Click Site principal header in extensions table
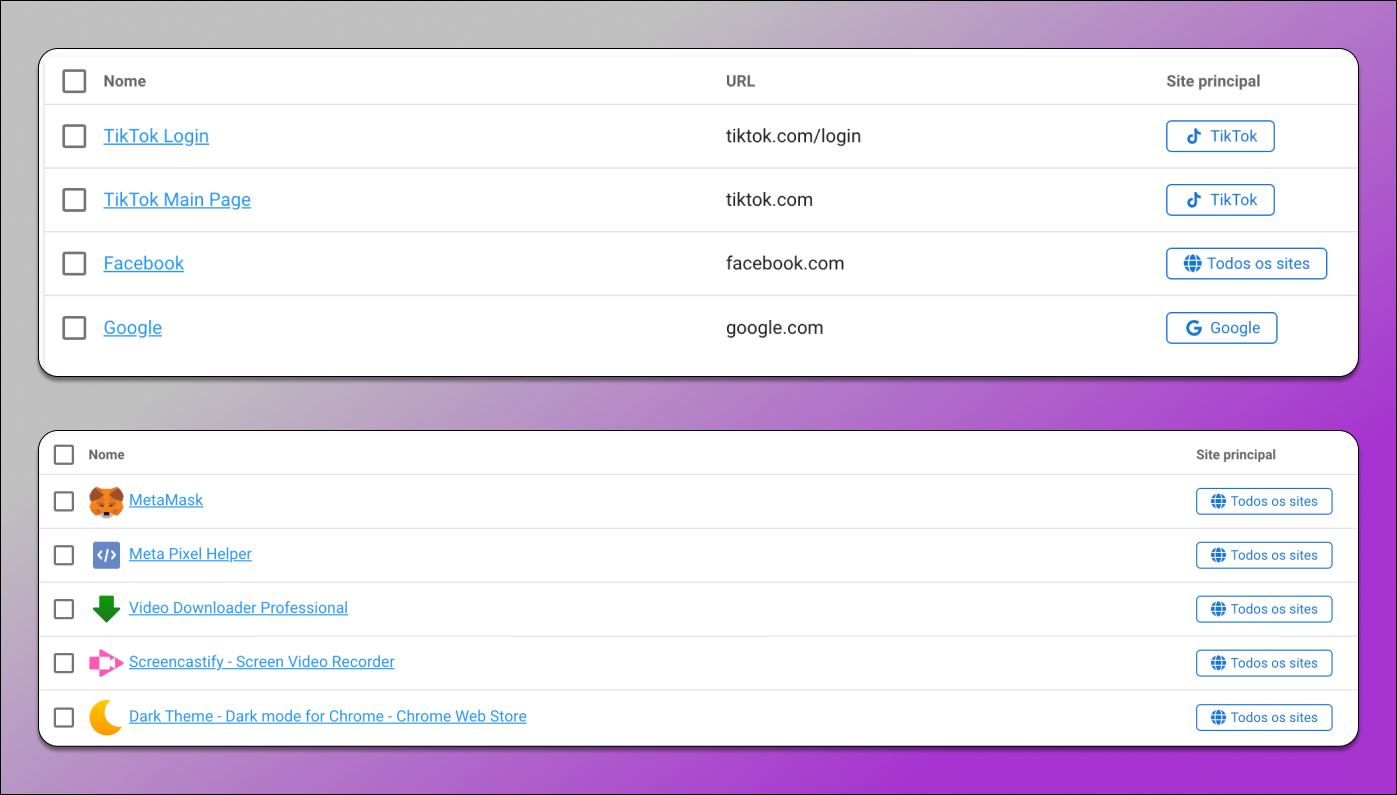Image resolution: width=1397 pixels, height=795 pixels. click(x=1236, y=455)
